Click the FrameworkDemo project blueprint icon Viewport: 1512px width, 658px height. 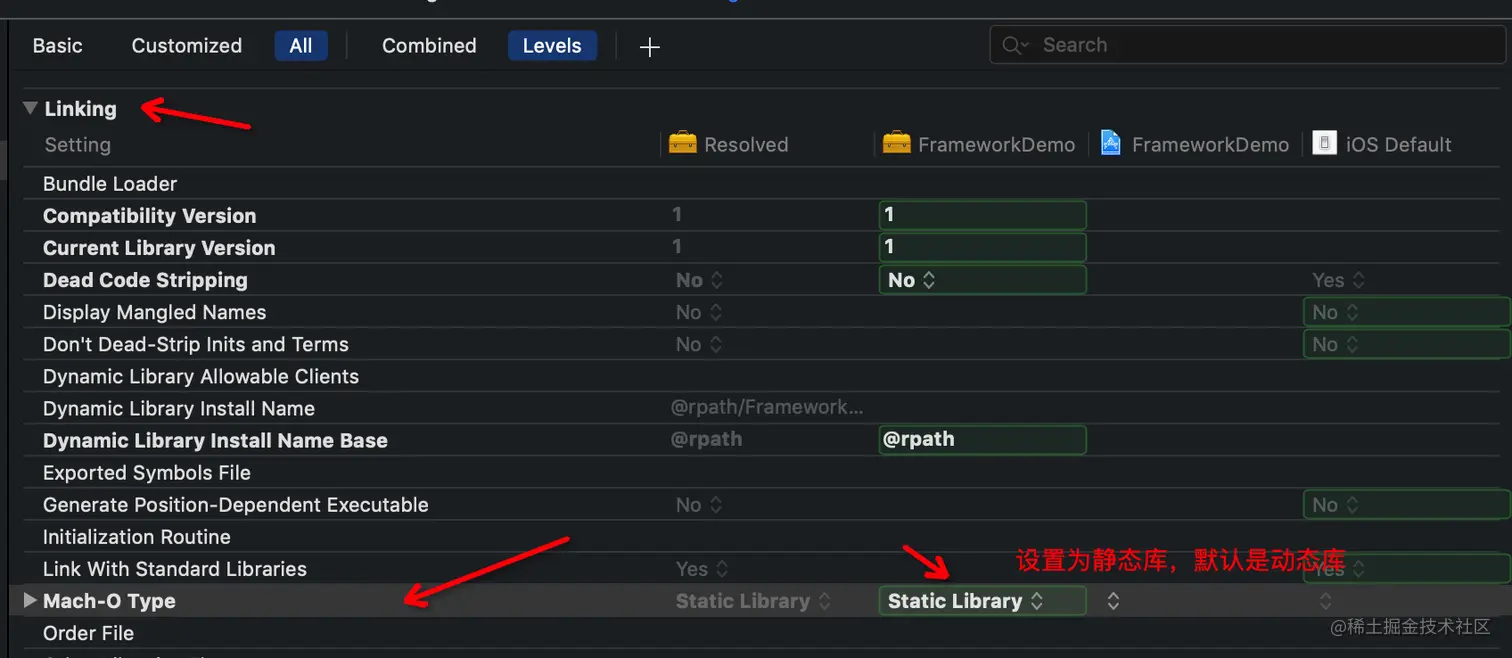pos(1111,143)
